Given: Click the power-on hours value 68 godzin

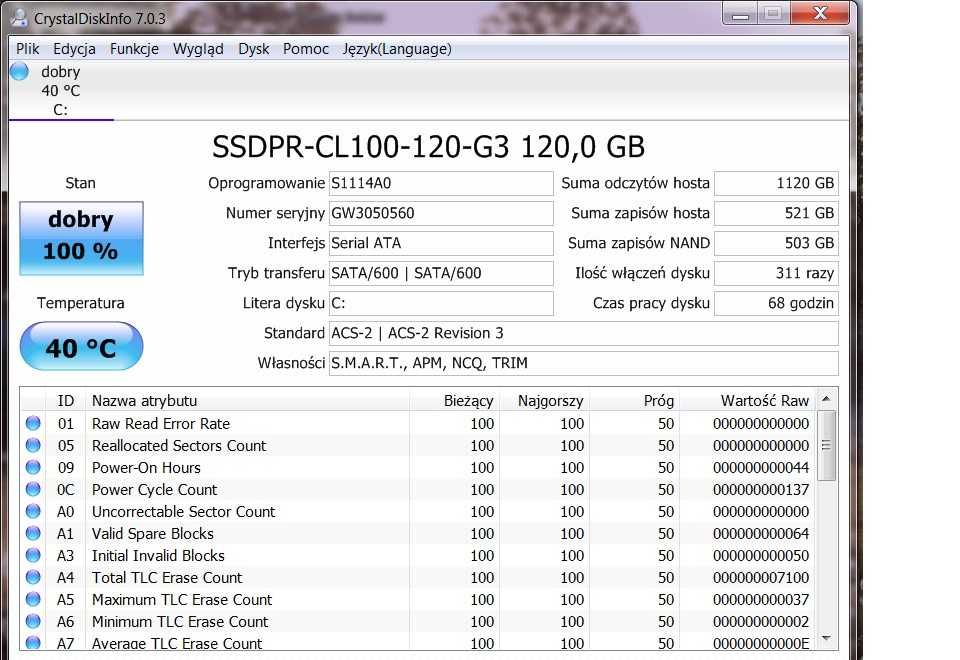Looking at the screenshot, I should (x=776, y=303).
